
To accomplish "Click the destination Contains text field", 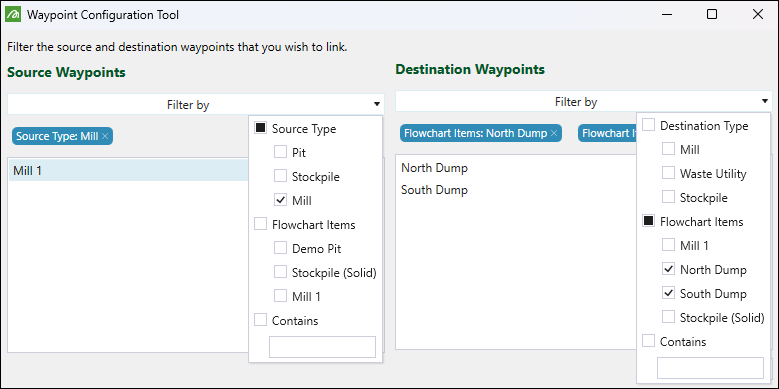I will pyautogui.click(x=710, y=368).
